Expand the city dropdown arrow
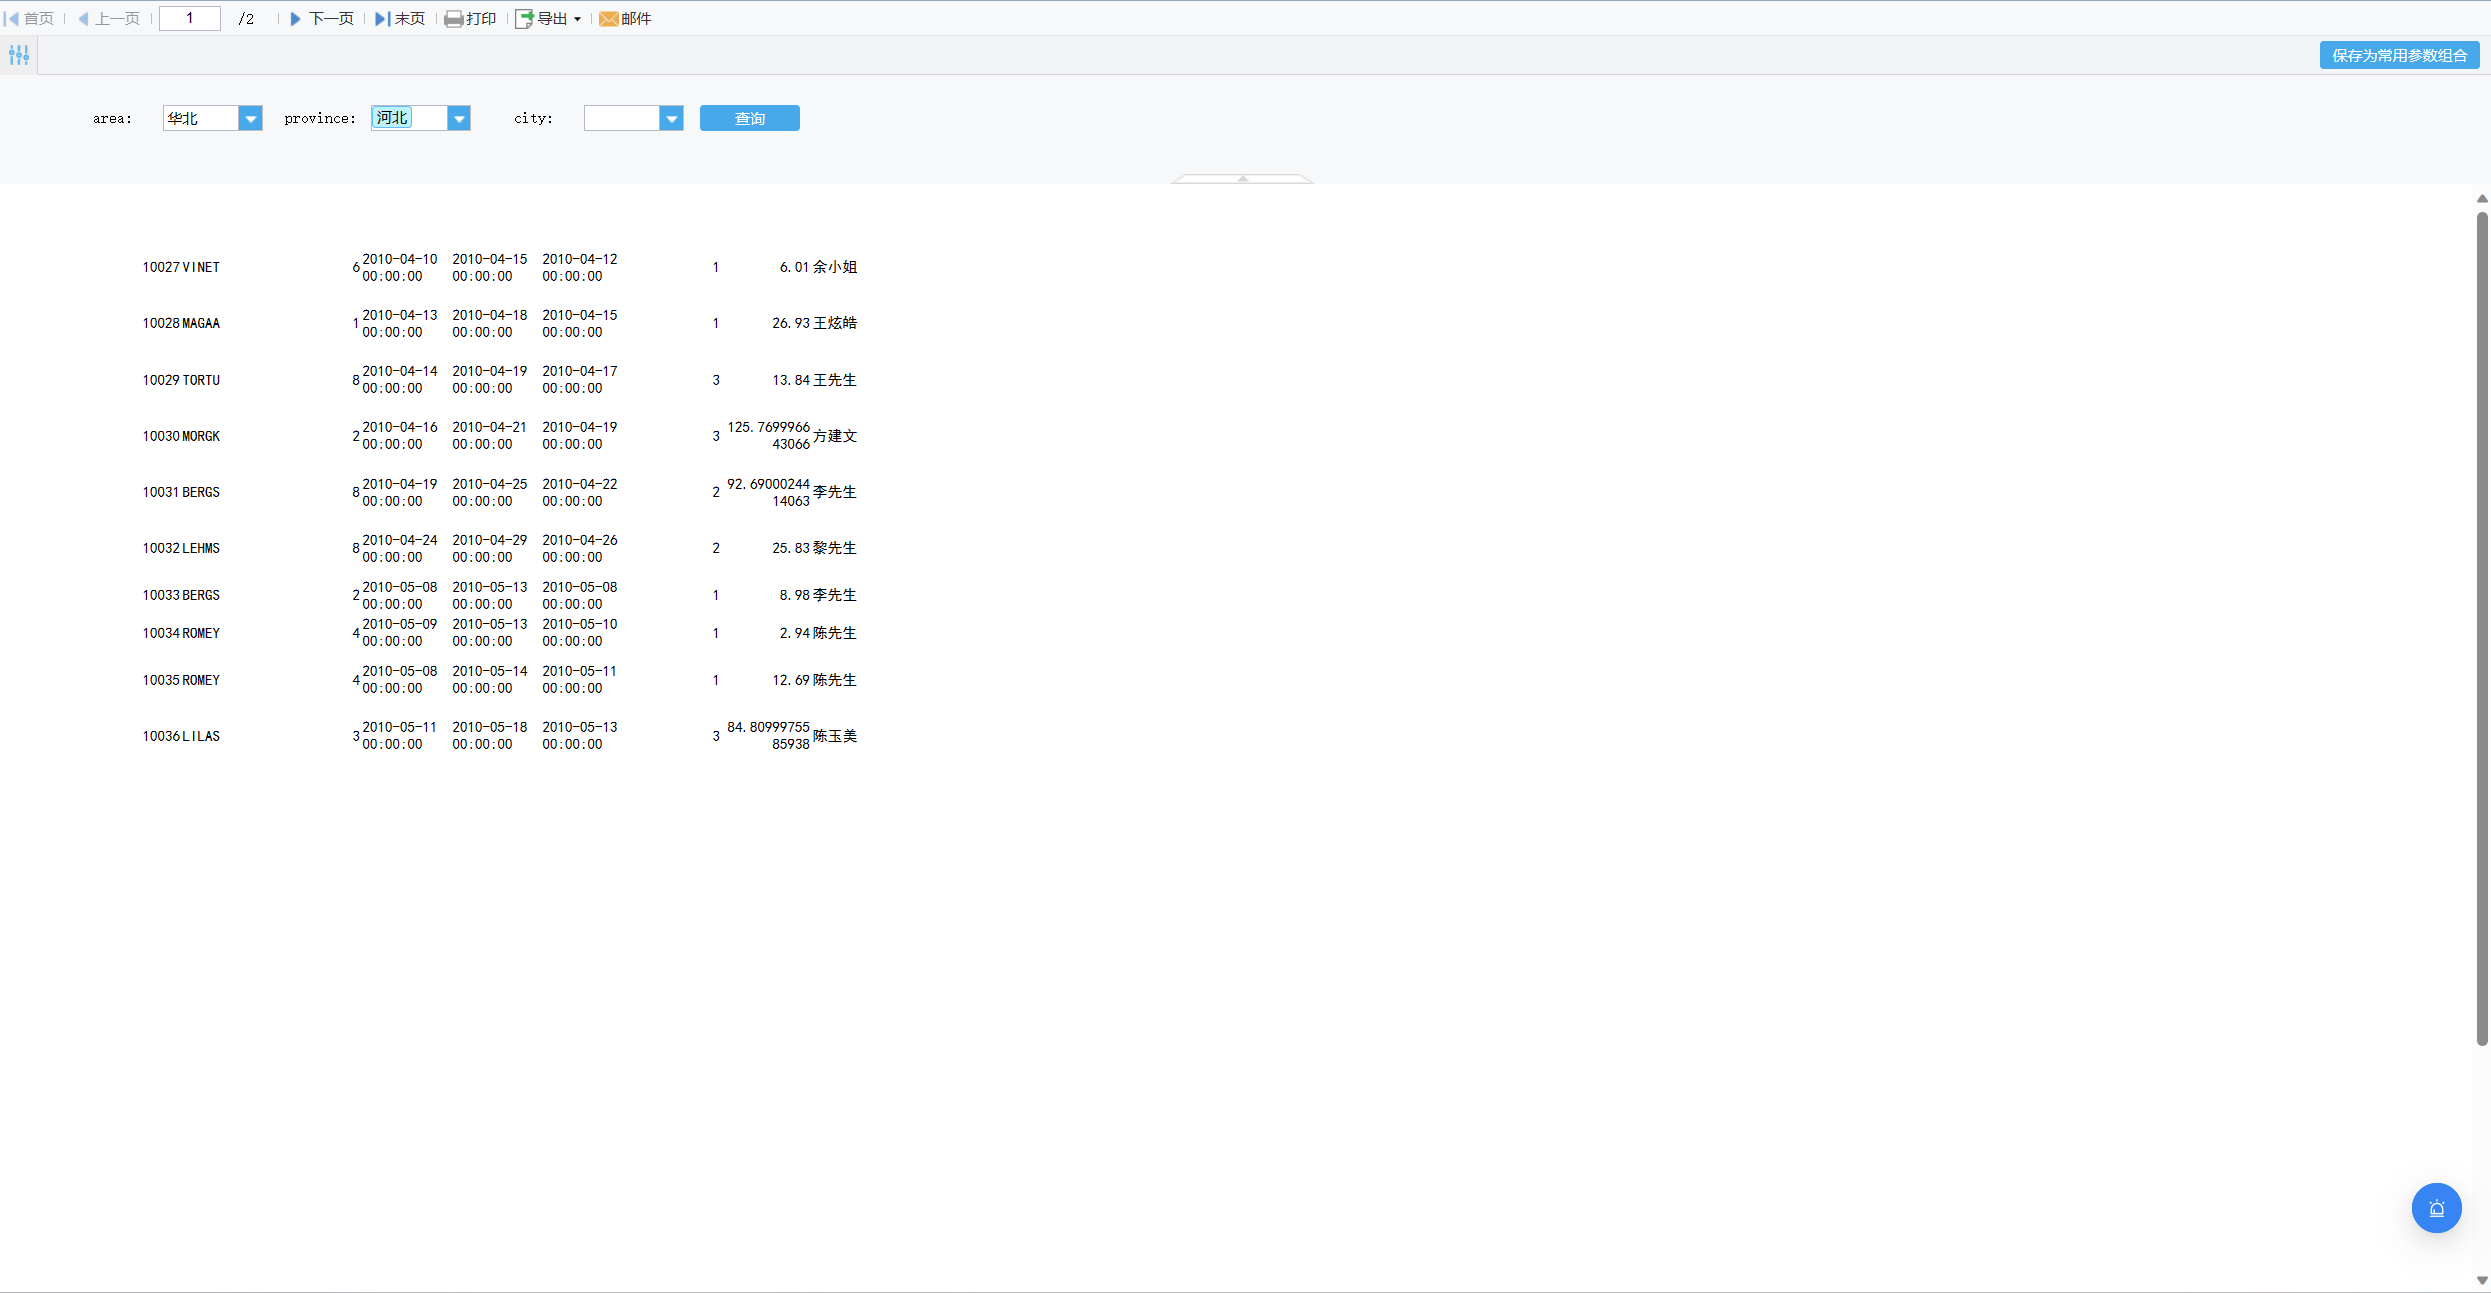The height and width of the screenshot is (1293, 2491). click(x=672, y=119)
